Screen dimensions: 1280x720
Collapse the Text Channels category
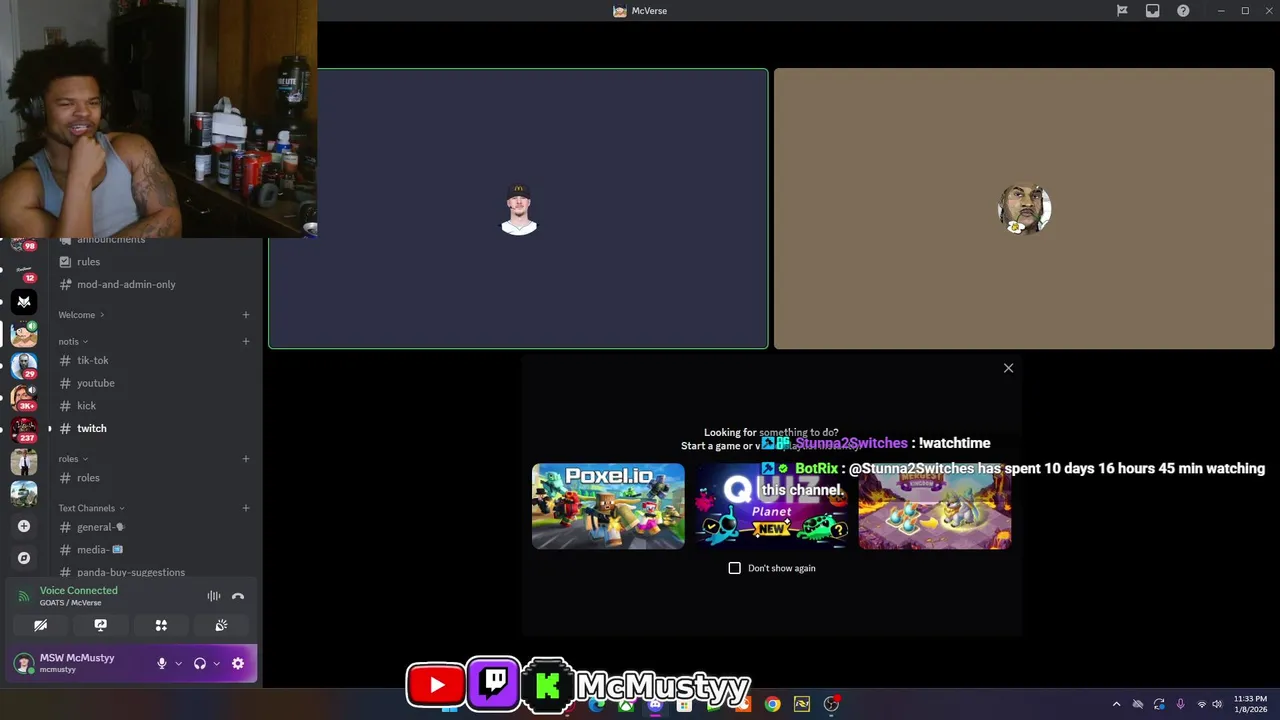click(x=91, y=508)
